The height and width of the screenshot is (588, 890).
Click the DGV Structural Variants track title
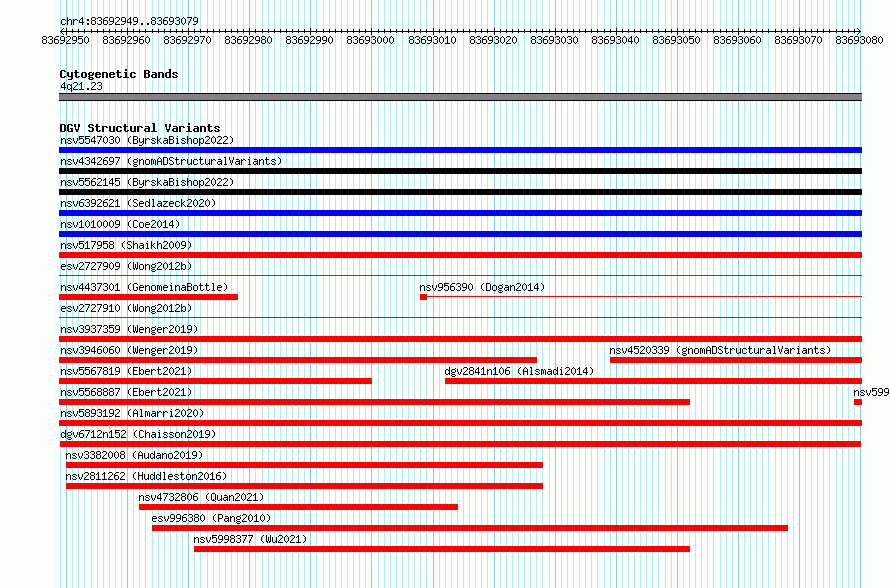(140, 128)
